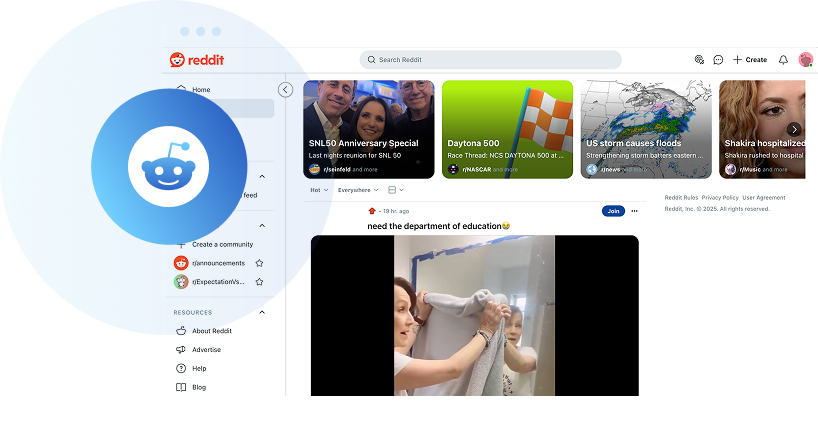Screen dimensions: 818x422
Task: Open Reddit Rules link
Action: pyautogui.click(x=681, y=198)
